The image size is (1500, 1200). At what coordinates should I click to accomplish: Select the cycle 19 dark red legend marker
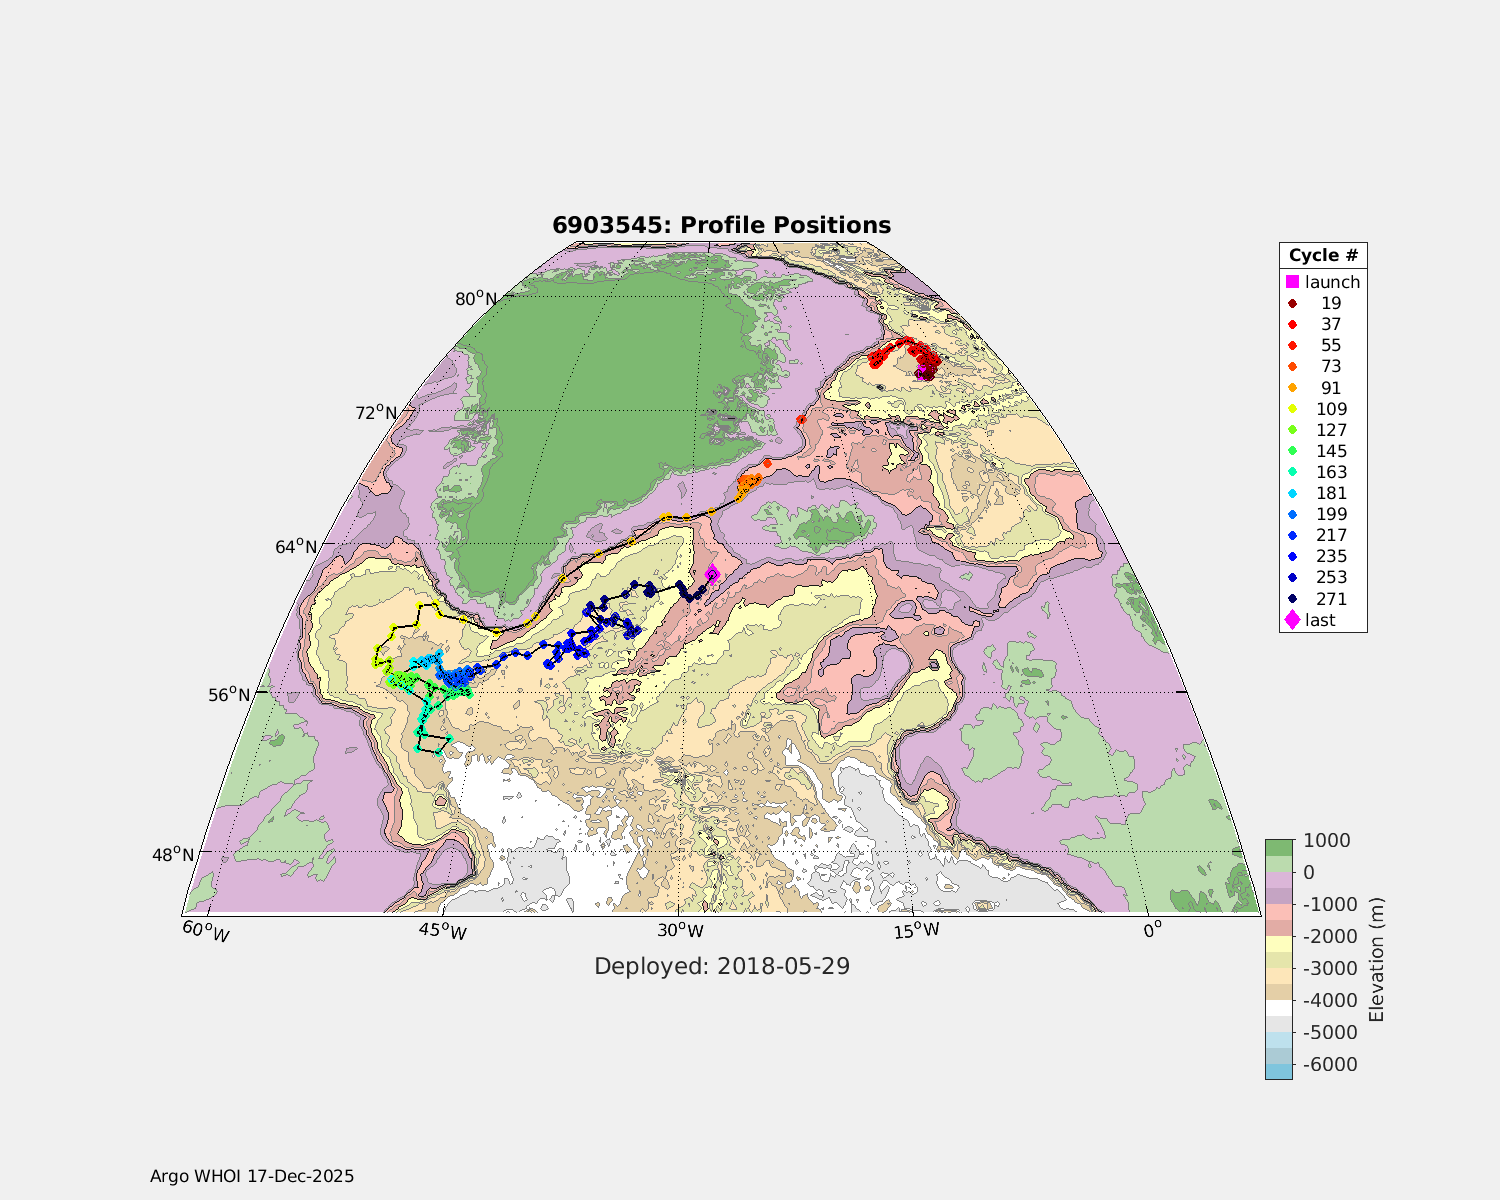1292,304
